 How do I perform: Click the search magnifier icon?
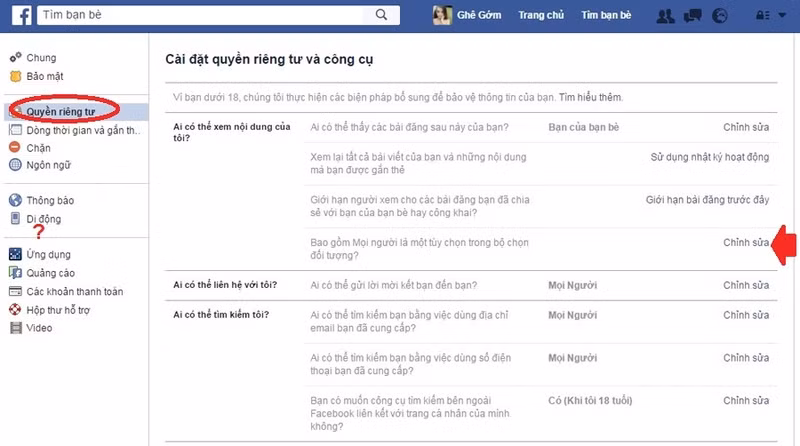pos(381,15)
